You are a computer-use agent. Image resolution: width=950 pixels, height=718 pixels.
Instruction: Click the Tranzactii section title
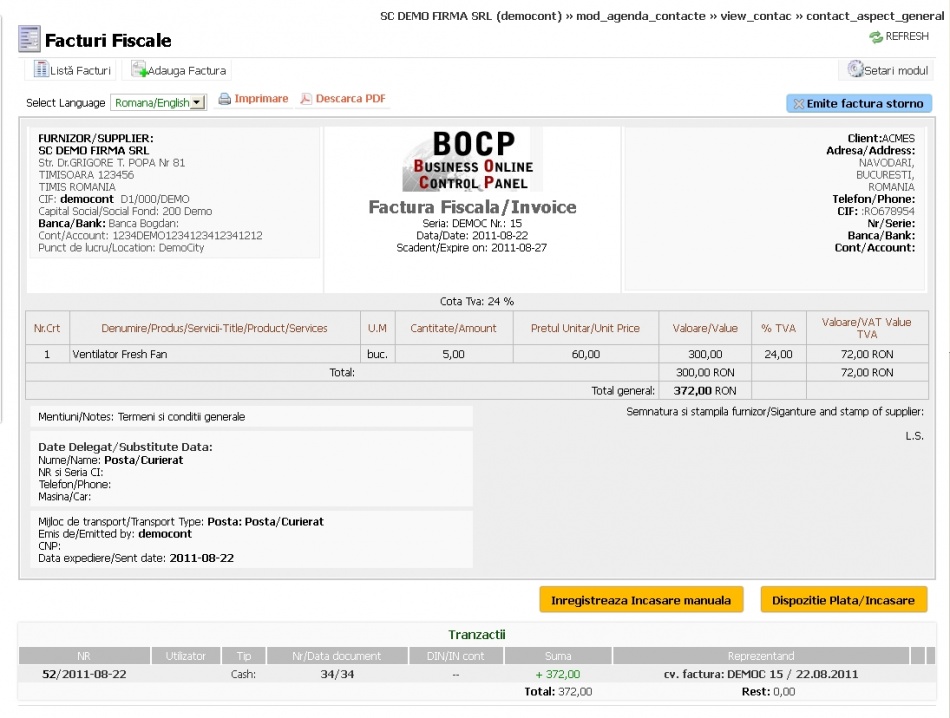tap(477, 634)
